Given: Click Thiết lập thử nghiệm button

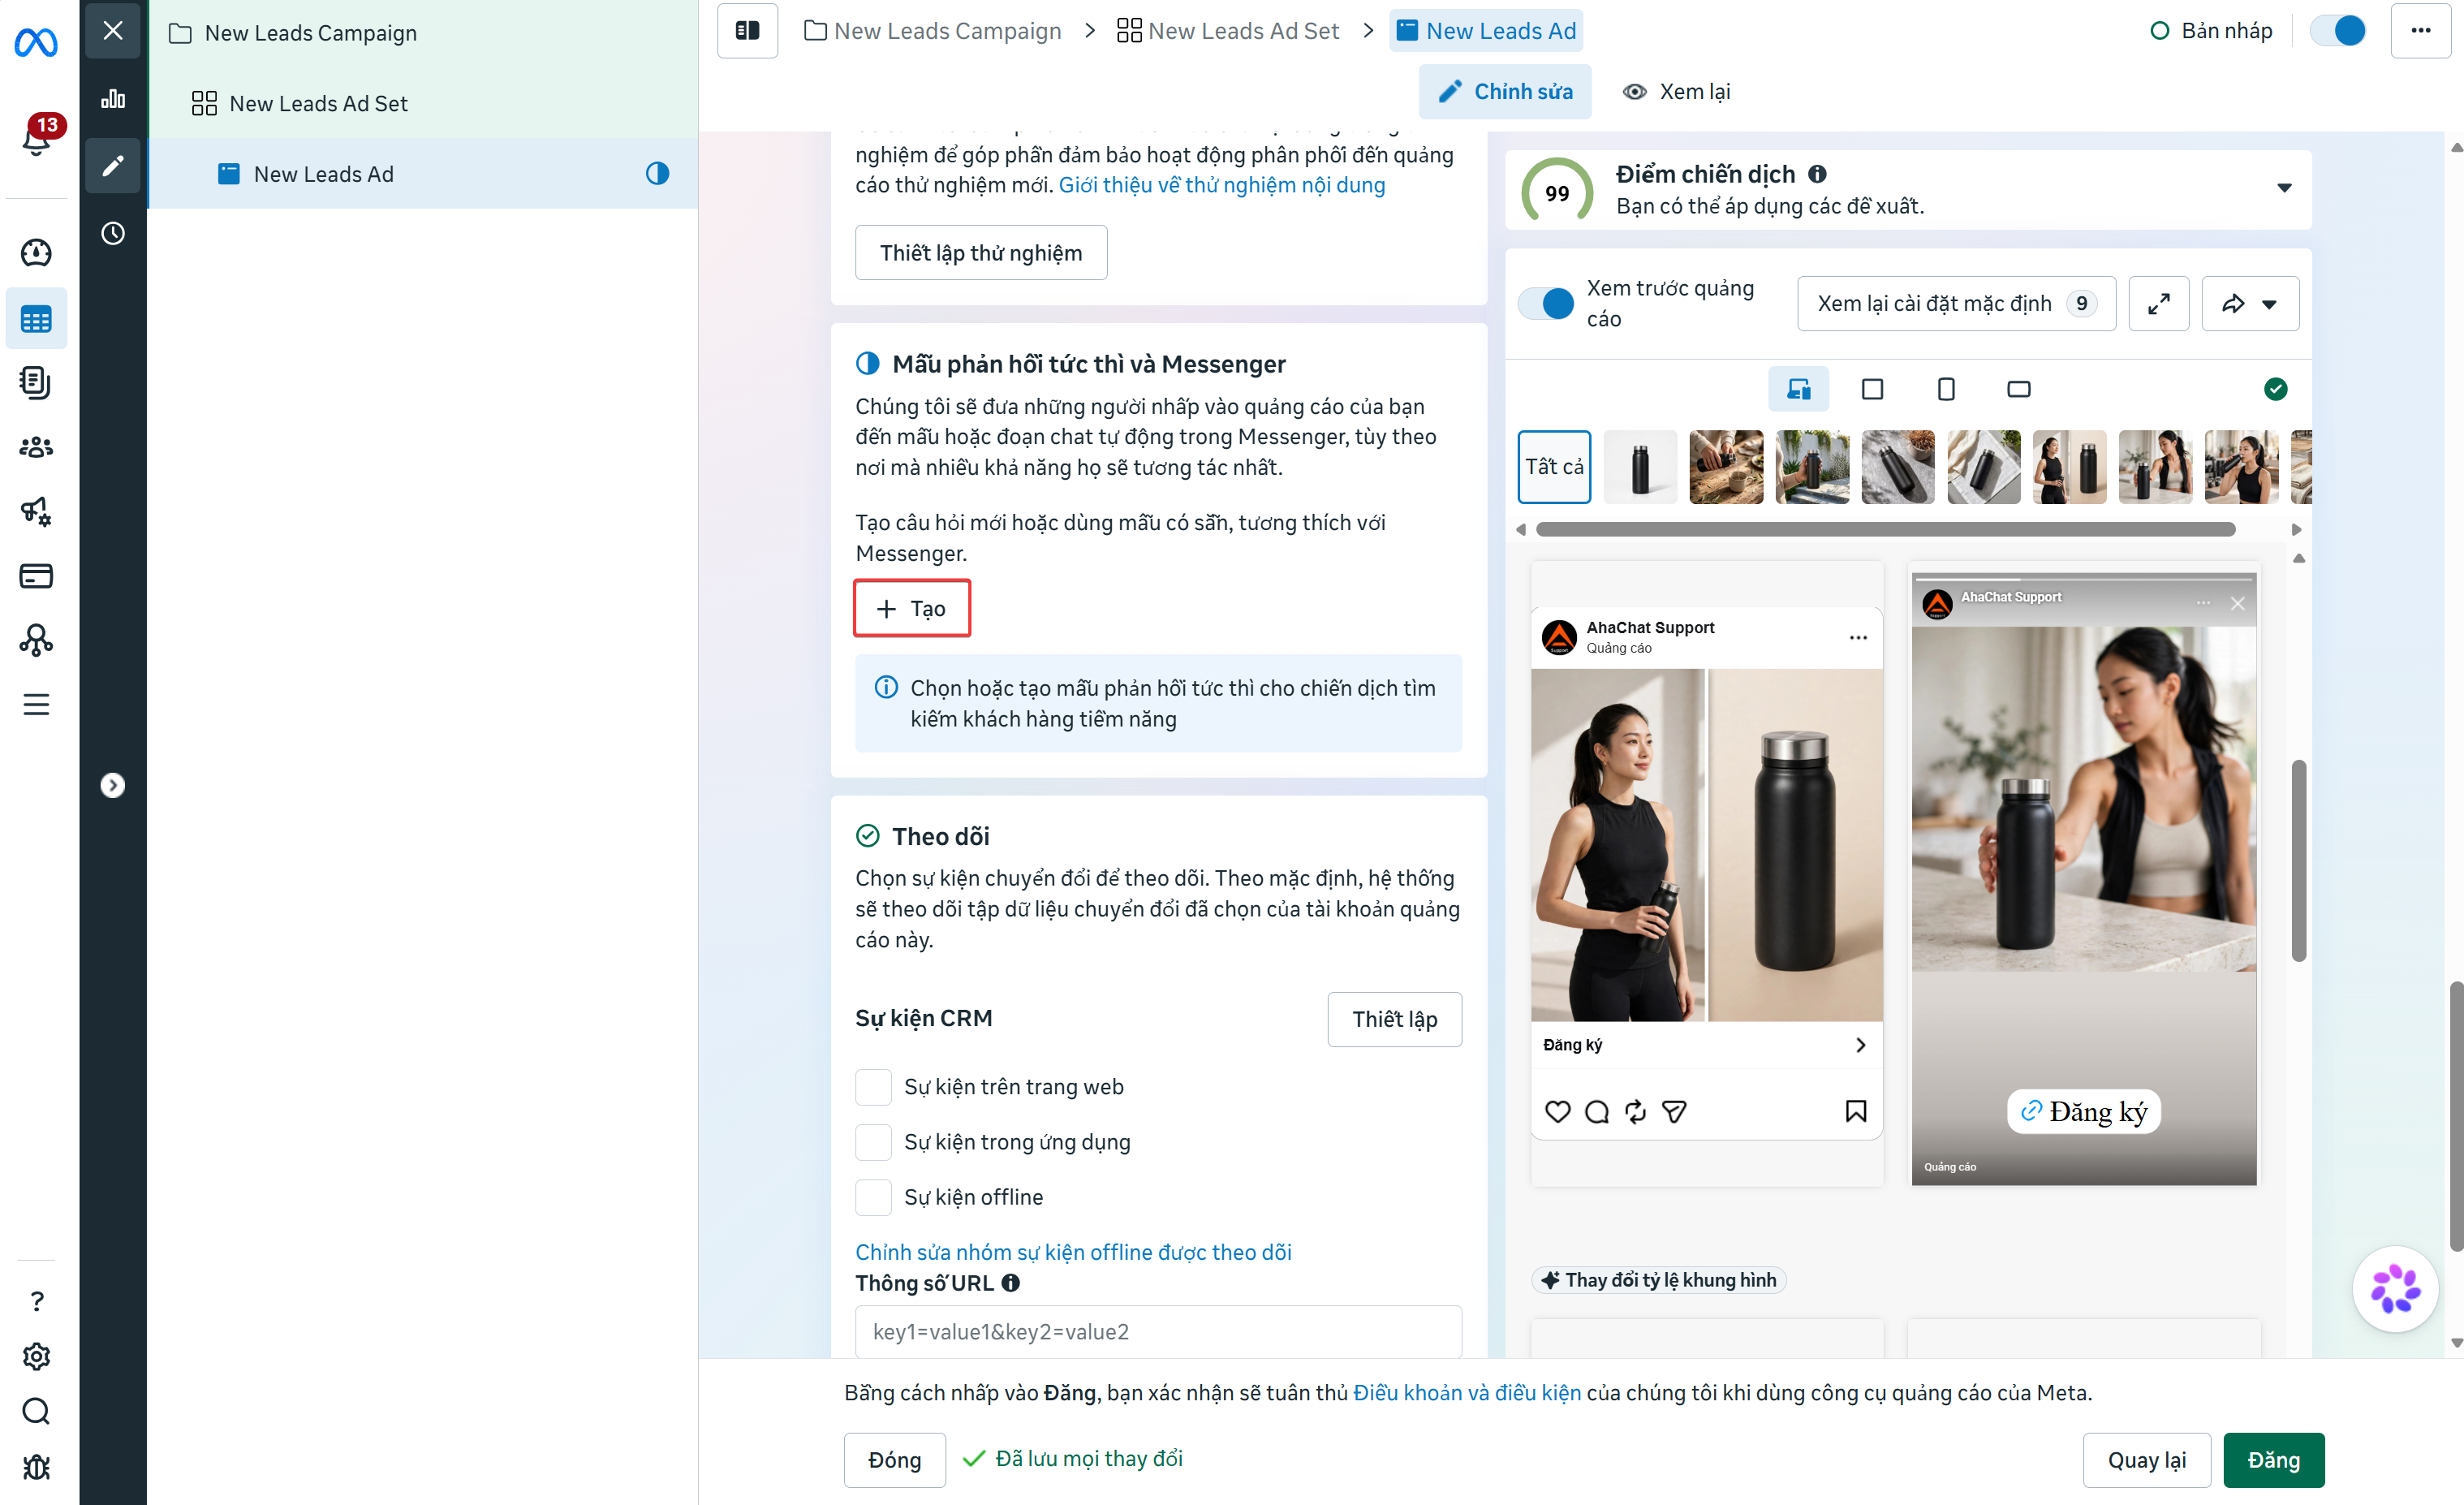Looking at the screenshot, I should point(980,252).
